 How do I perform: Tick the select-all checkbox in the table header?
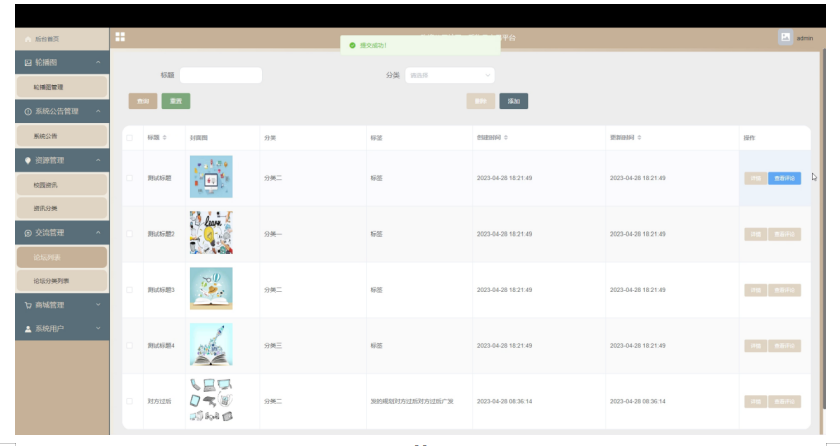coord(129,138)
